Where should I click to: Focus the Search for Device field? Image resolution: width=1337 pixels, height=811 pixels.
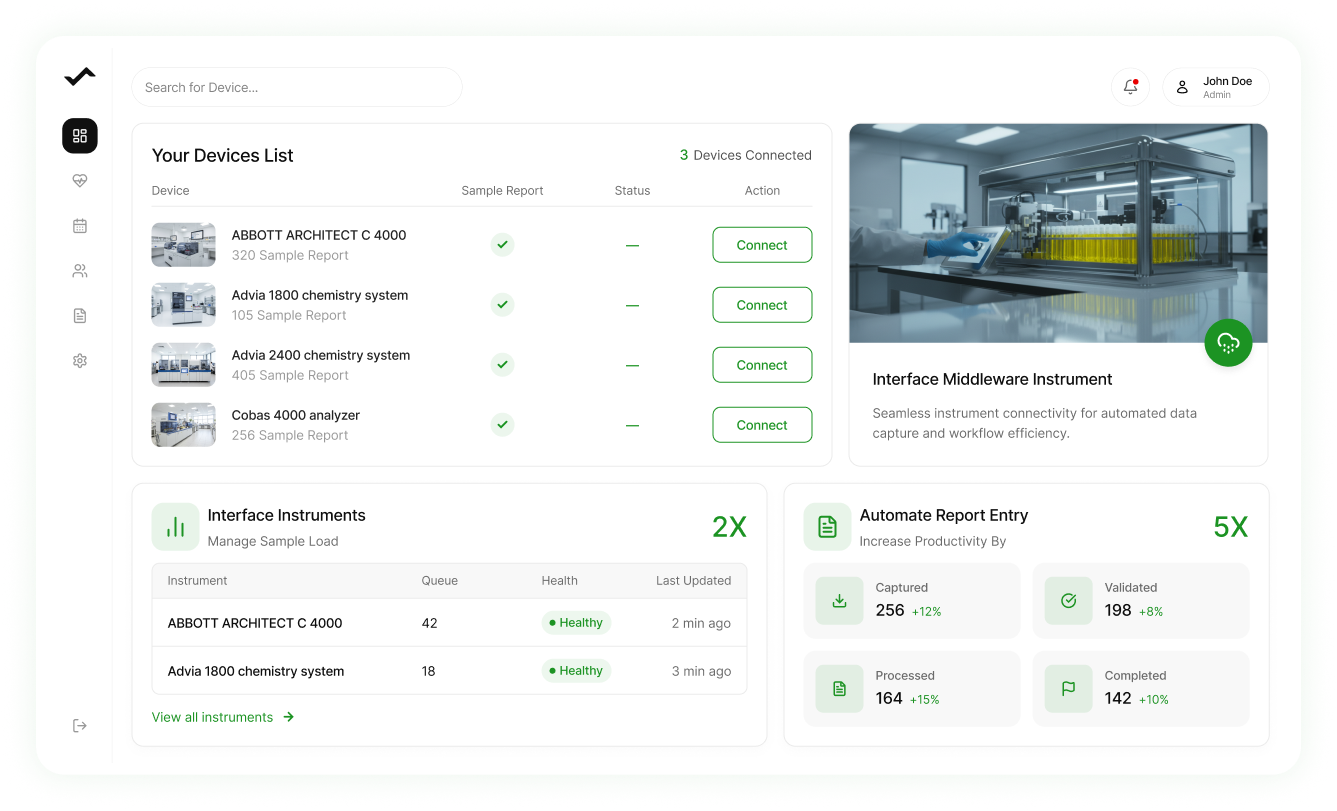coord(297,87)
